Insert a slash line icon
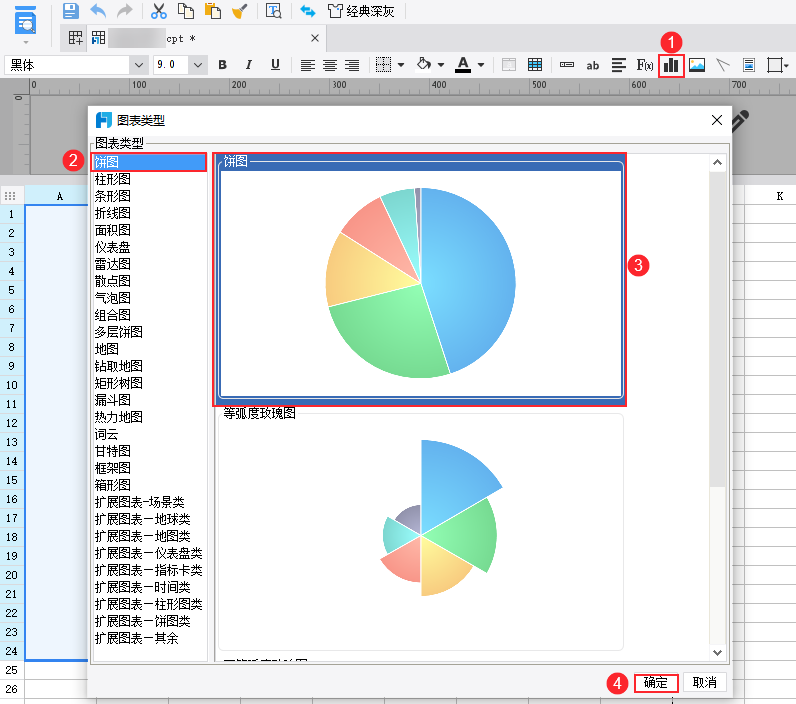Image resolution: width=796 pixels, height=704 pixels. pyautogui.click(x=723, y=65)
